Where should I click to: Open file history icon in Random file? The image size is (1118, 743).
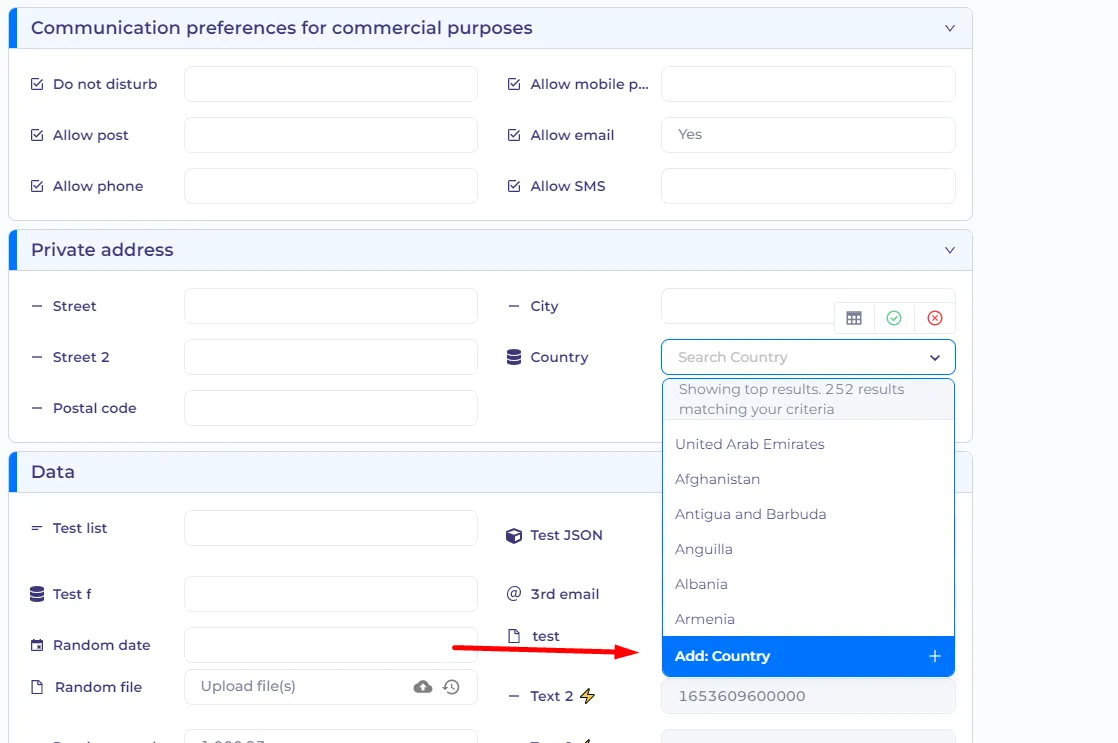click(451, 687)
